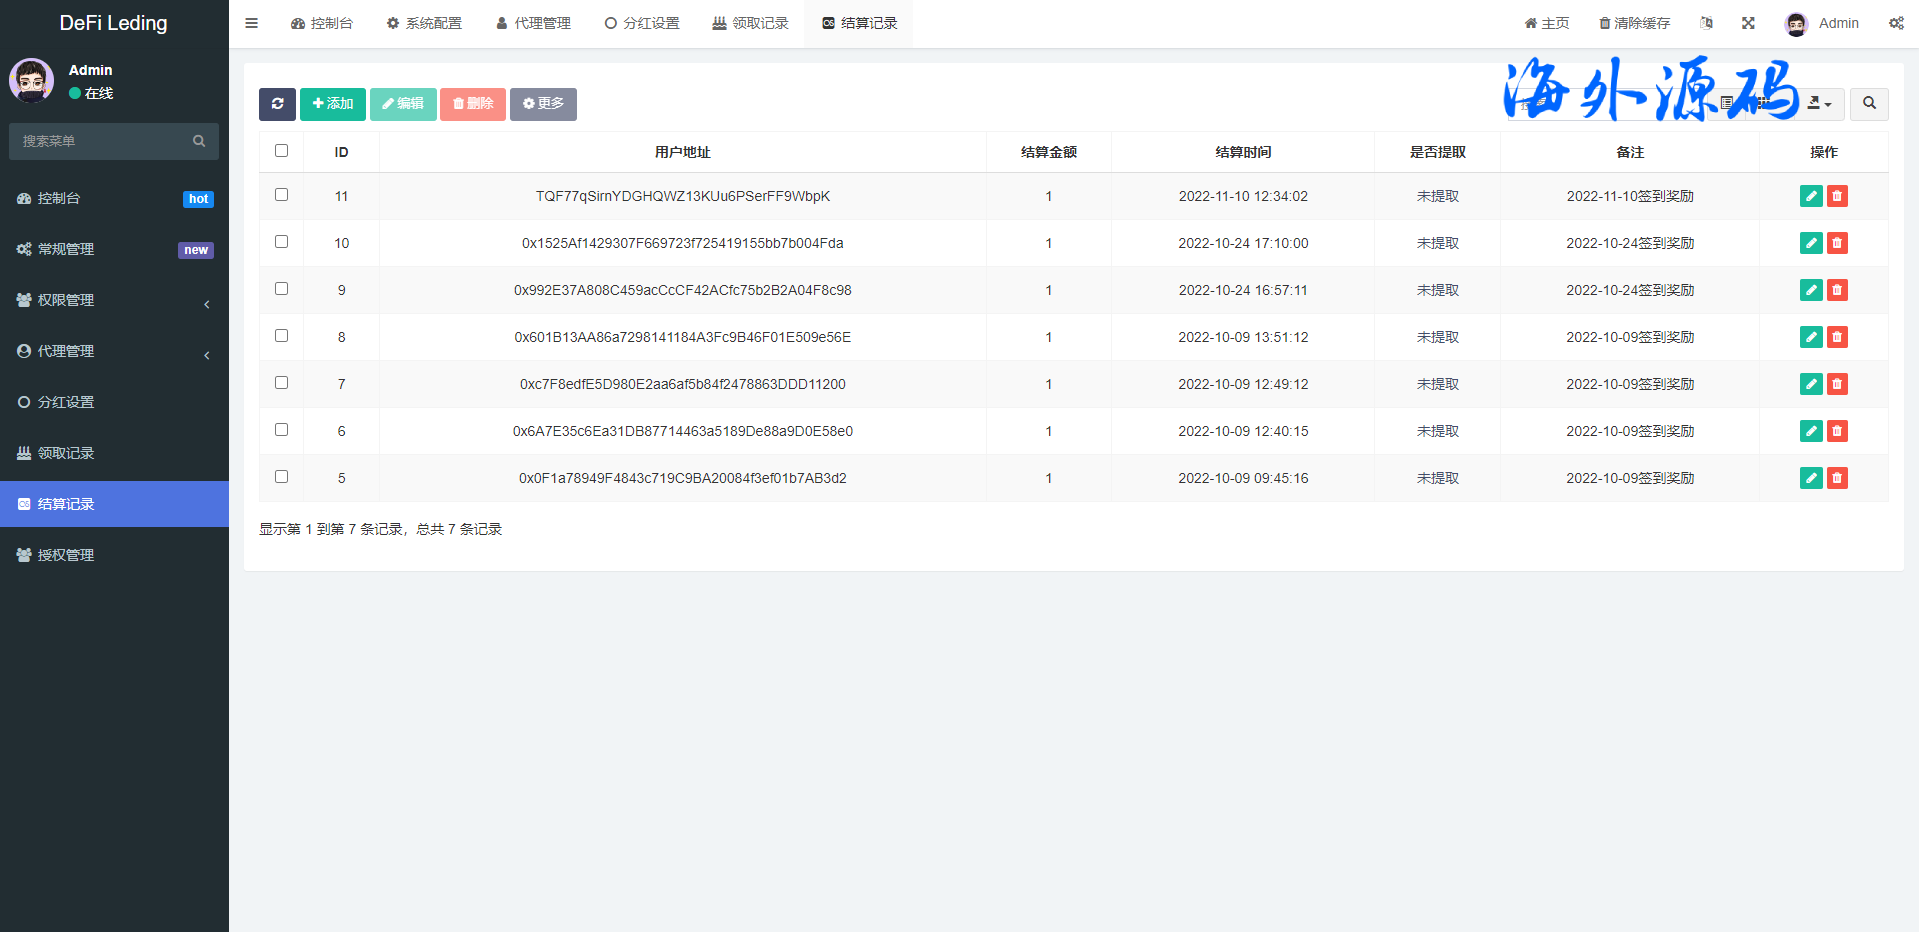Toggle the sidebar hamburger menu

coord(252,23)
